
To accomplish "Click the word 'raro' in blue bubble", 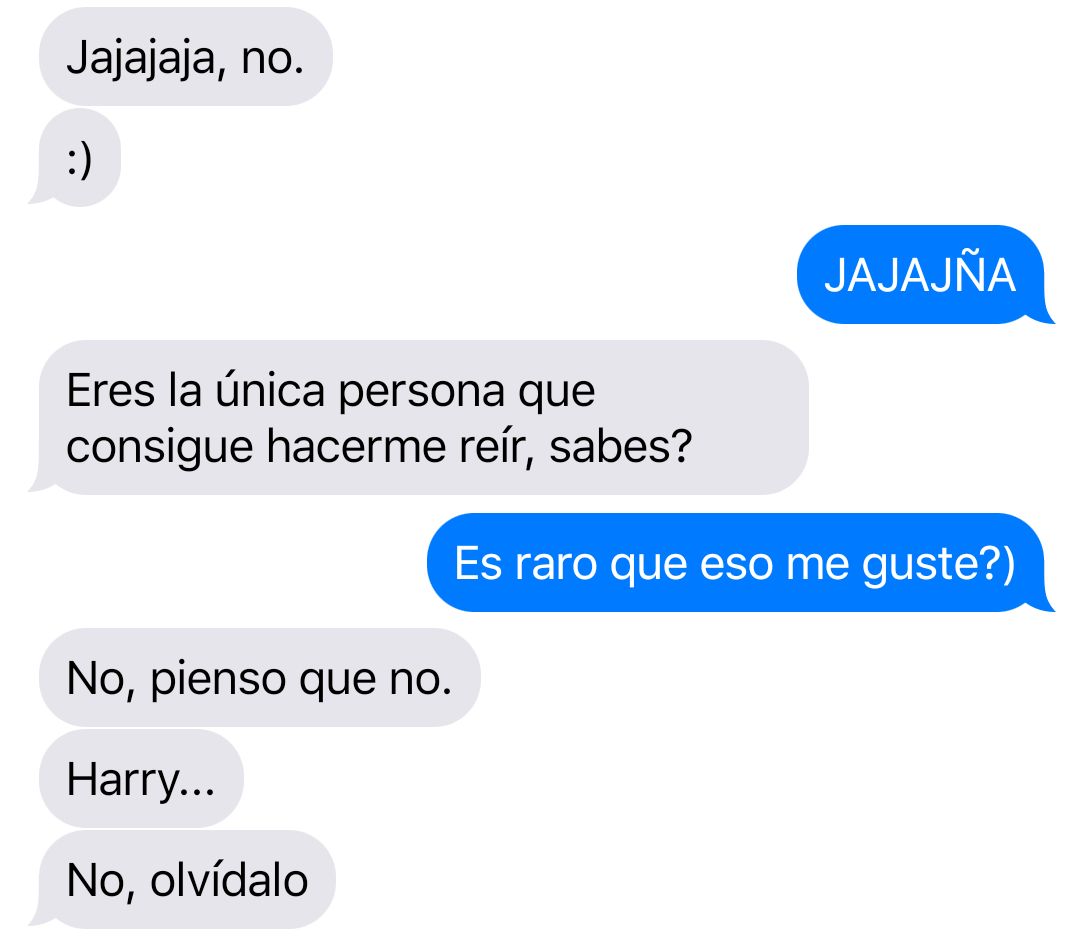I will click(556, 564).
